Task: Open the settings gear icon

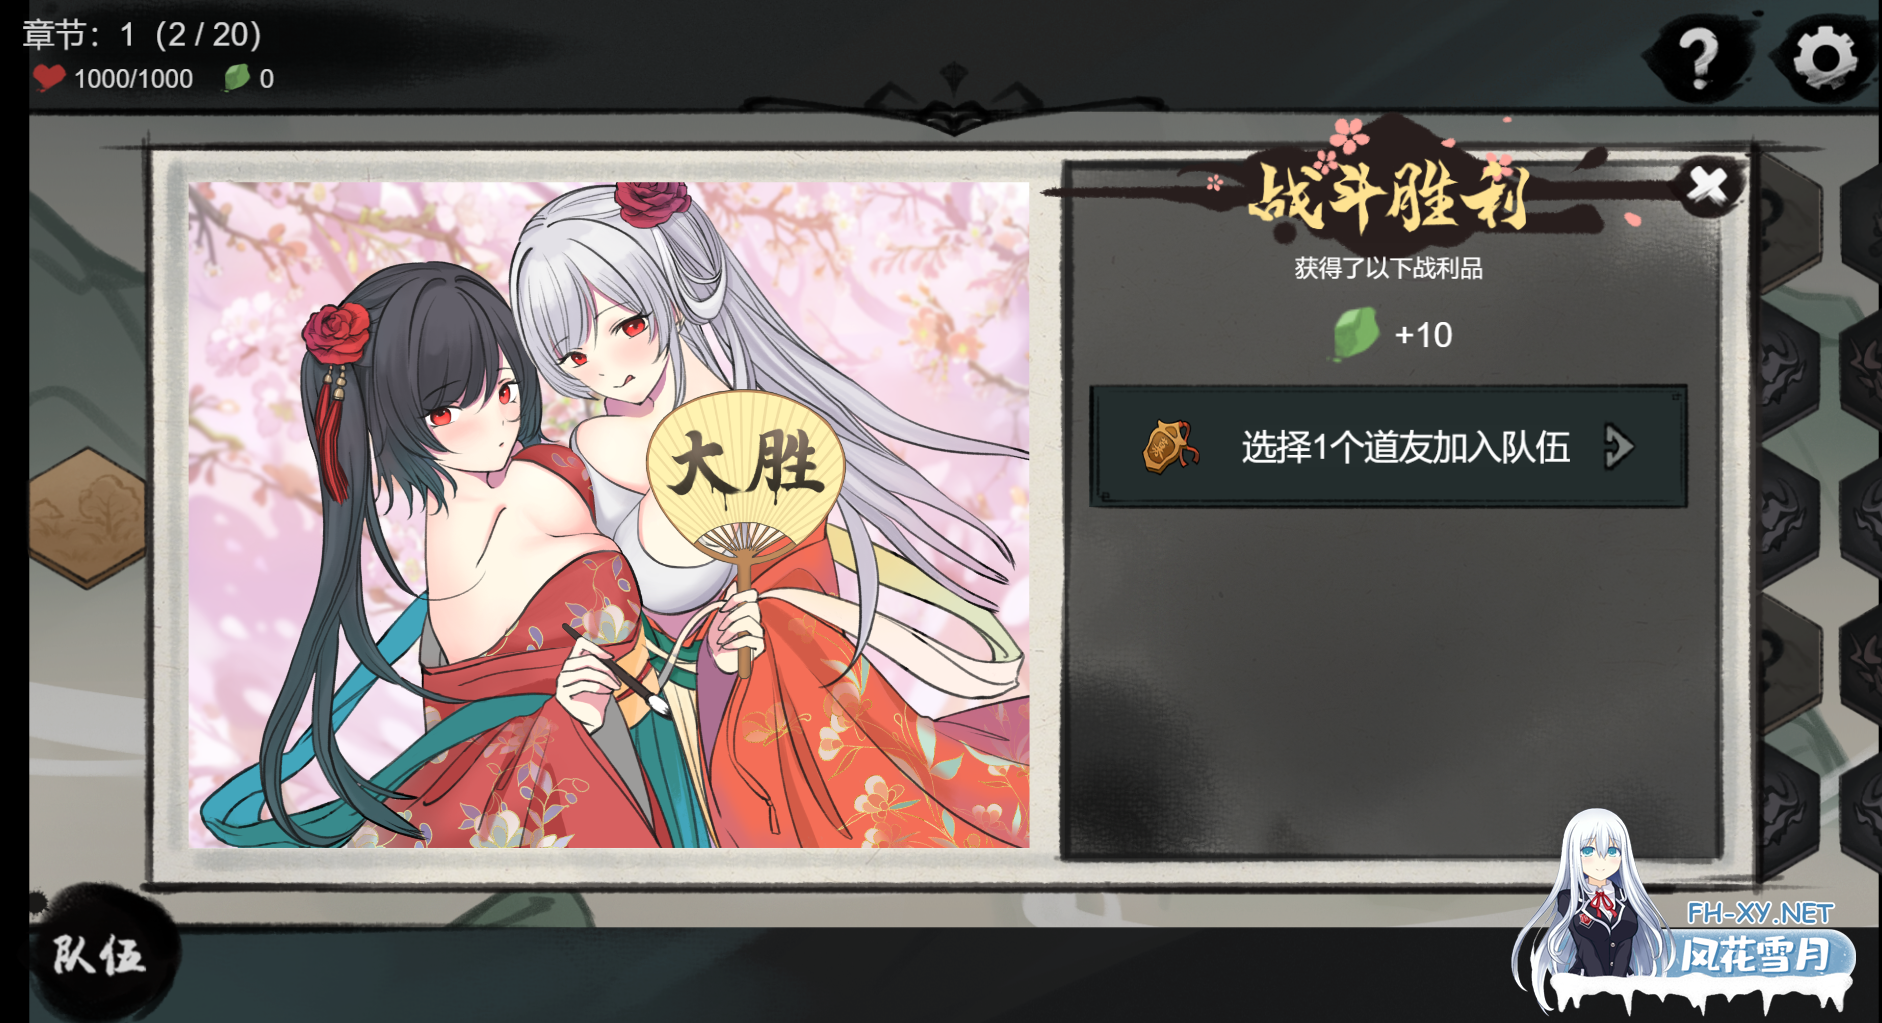Action: [x=1825, y=57]
